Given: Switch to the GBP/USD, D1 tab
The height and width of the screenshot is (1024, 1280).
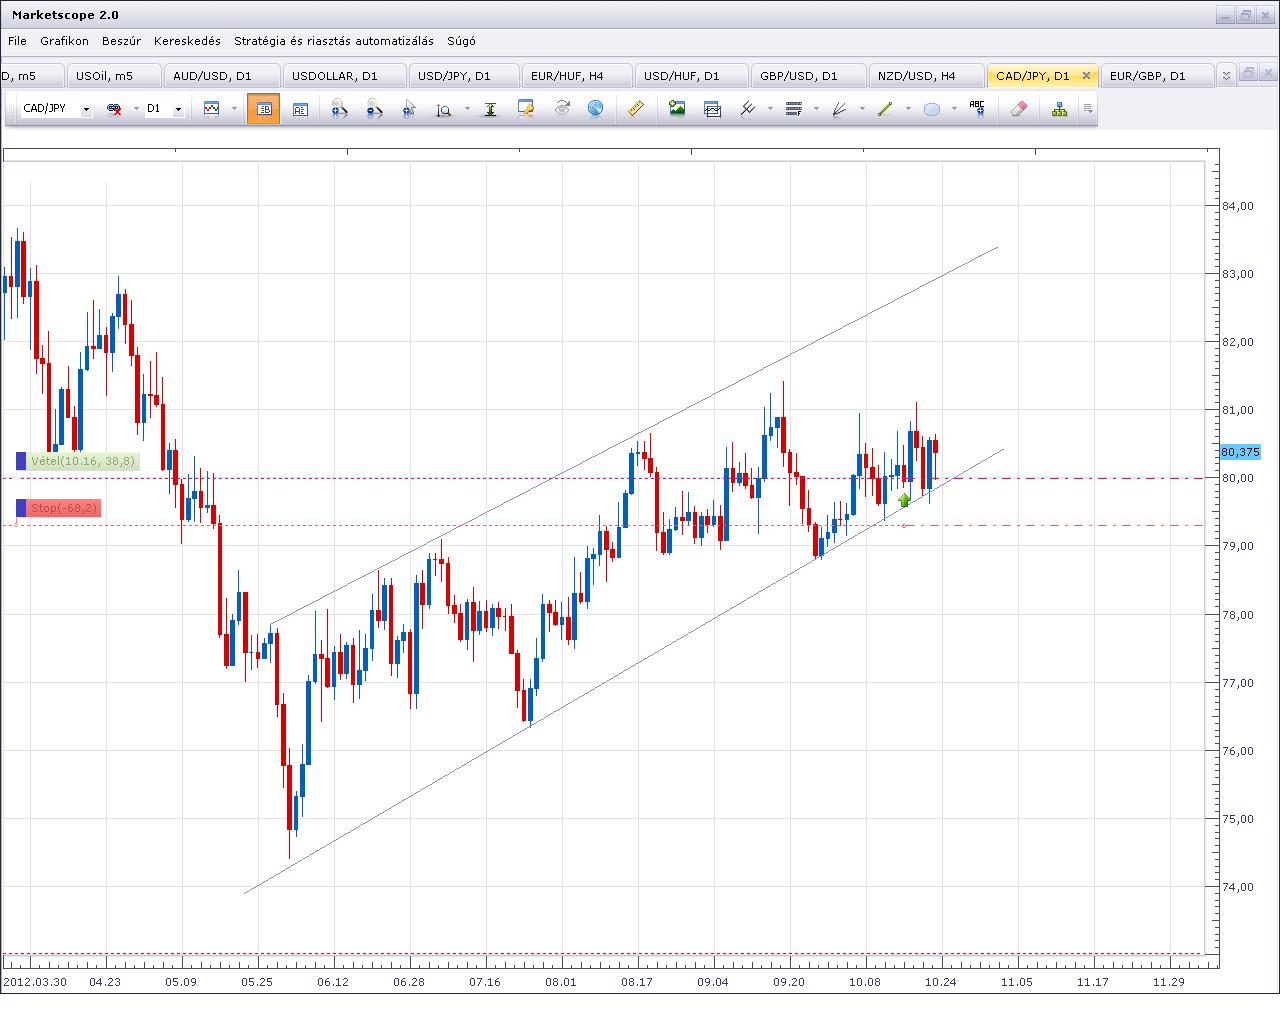Looking at the screenshot, I should 808,76.
